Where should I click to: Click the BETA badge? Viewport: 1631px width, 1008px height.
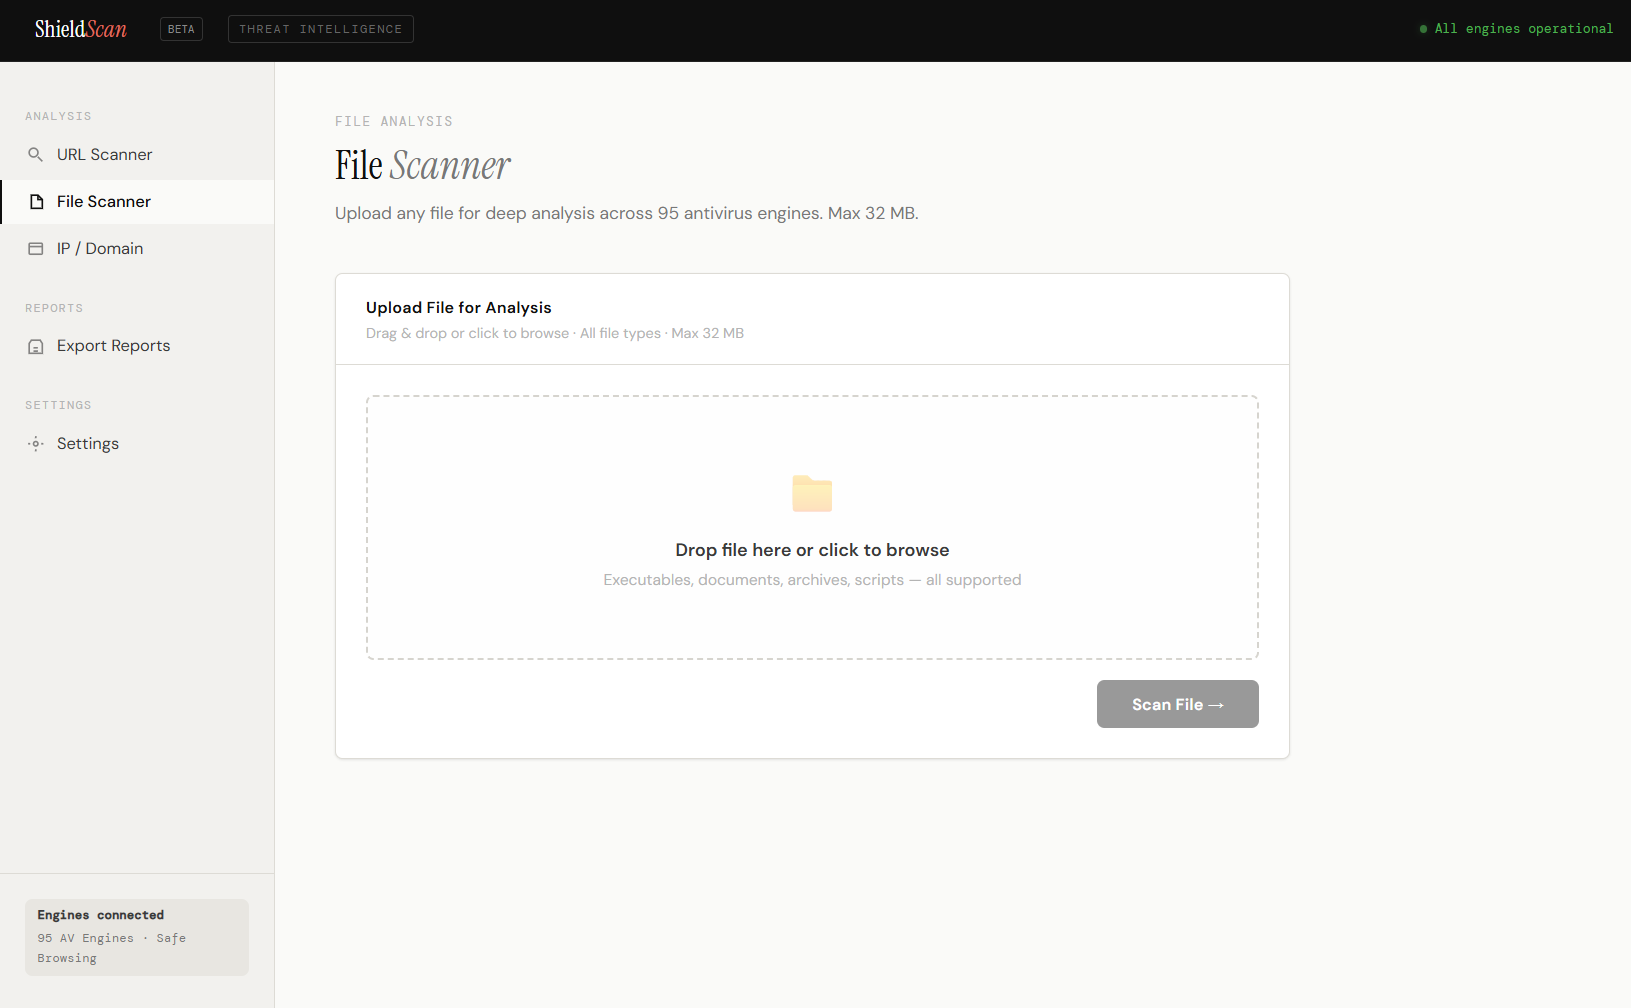[x=181, y=29]
